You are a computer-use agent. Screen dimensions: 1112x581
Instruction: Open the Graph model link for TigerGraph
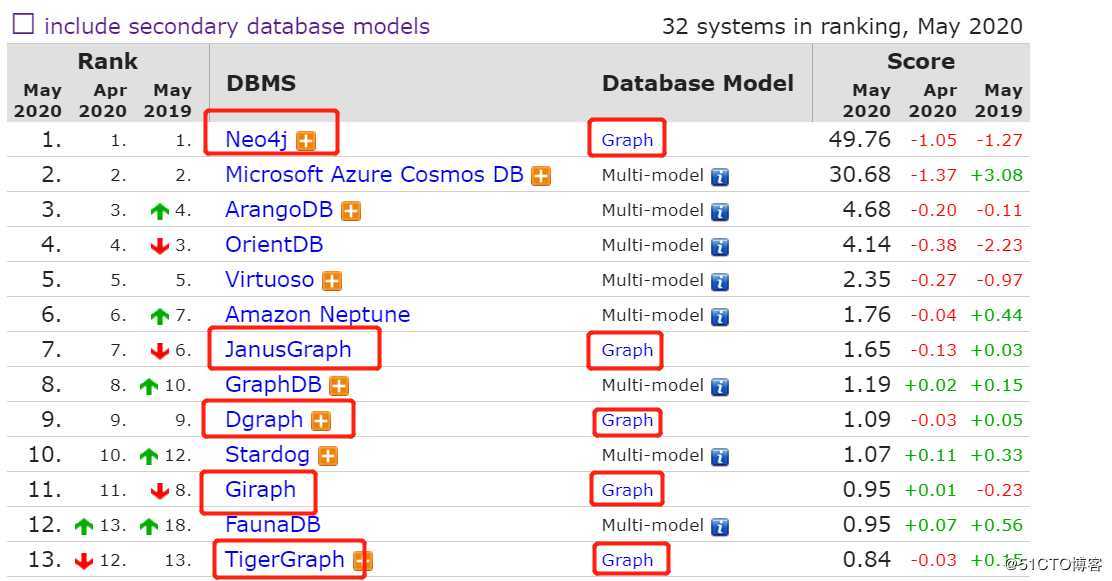pos(627,560)
